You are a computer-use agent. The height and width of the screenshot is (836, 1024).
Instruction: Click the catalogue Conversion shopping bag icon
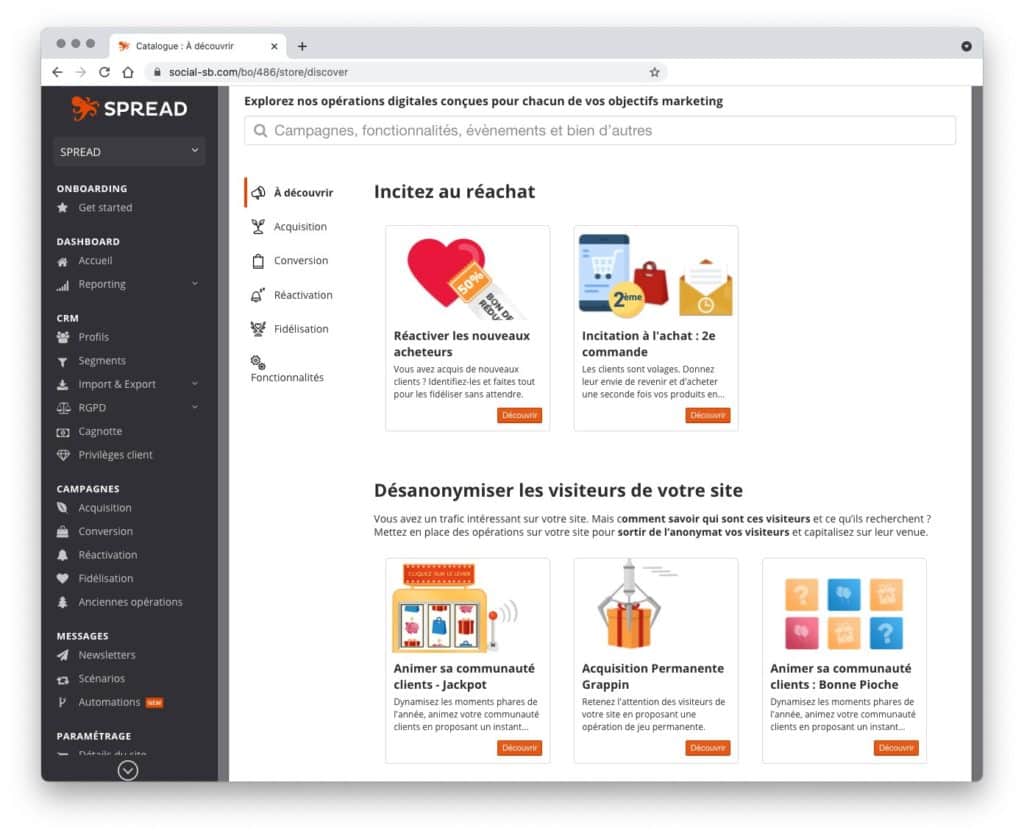tap(259, 261)
